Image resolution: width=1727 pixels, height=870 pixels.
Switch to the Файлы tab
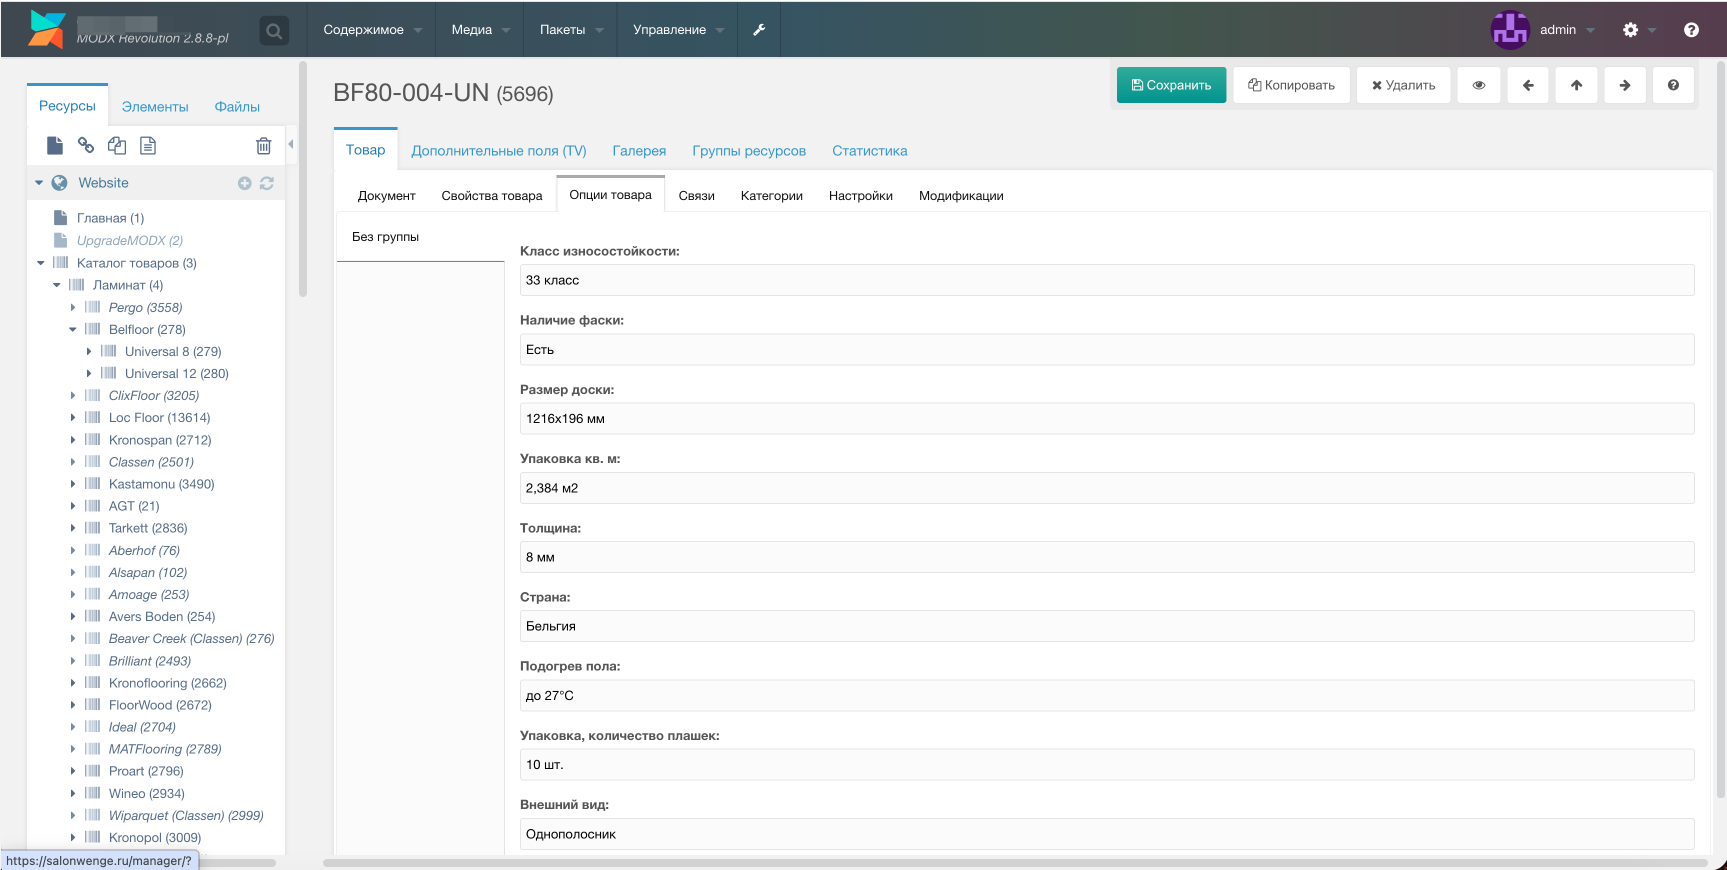(x=237, y=107)
